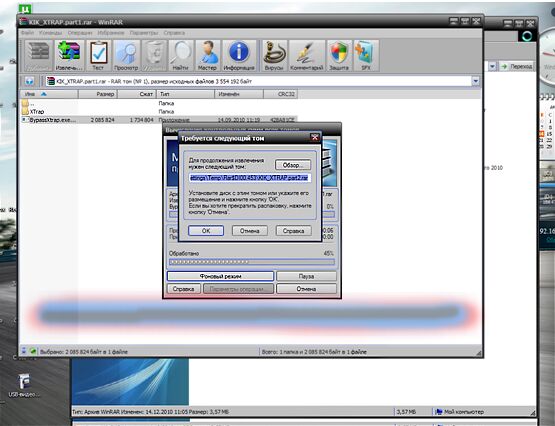Screen dimensions: 555x426
Task: Click the 3,57 МБ size in background status bar
Action: 406,411
